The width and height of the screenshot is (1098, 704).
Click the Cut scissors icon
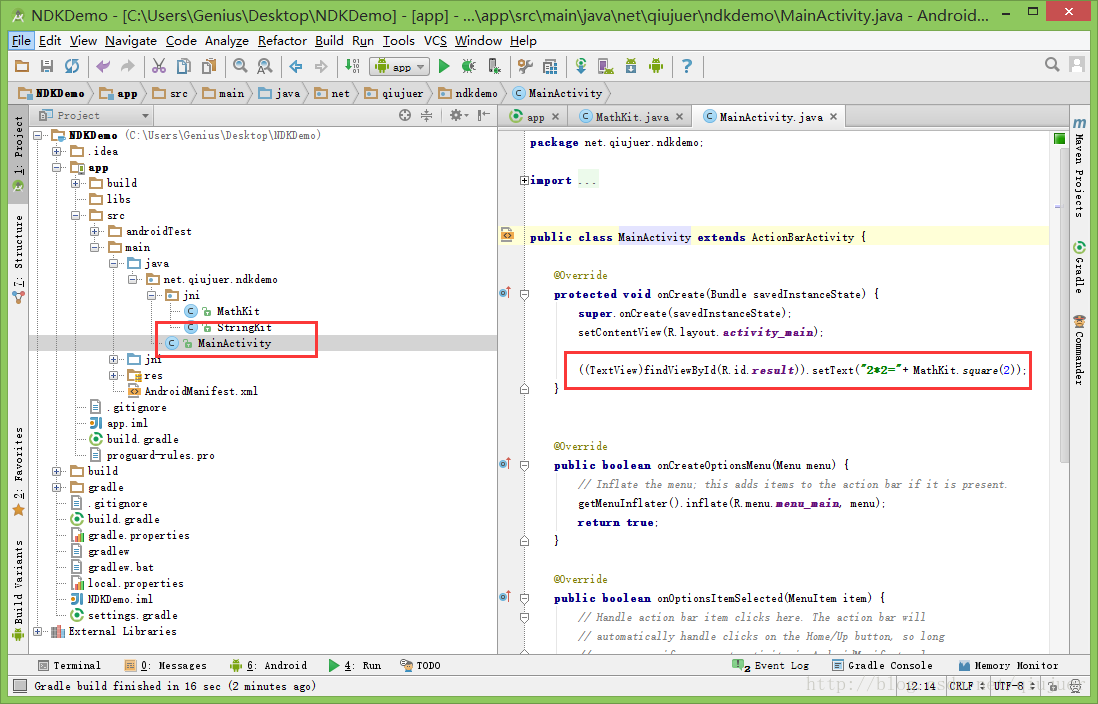(x=159, y=67)
